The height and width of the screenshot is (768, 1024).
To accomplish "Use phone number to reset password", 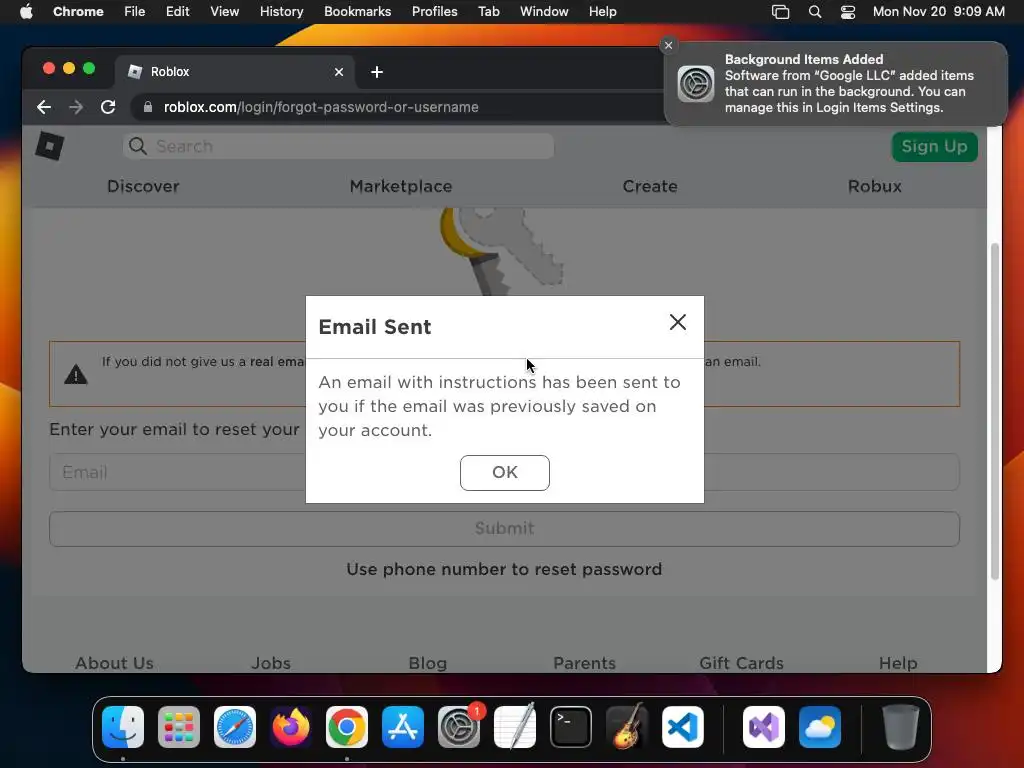I will [x=504, y=569].
